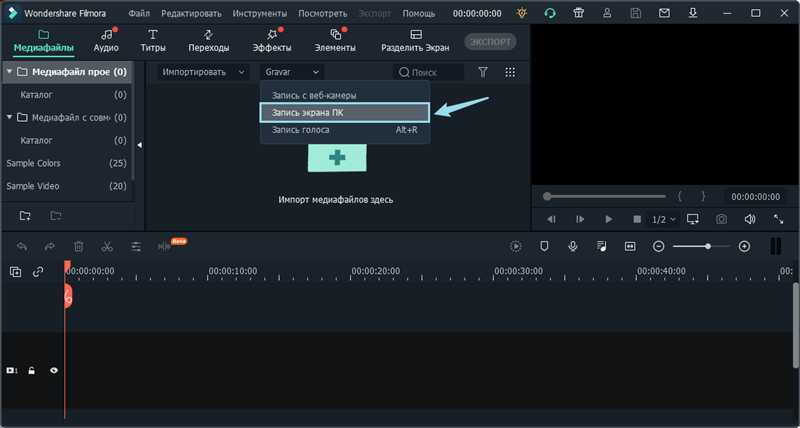
Task: Switch to the Титры tab
Action: point(153,41)
